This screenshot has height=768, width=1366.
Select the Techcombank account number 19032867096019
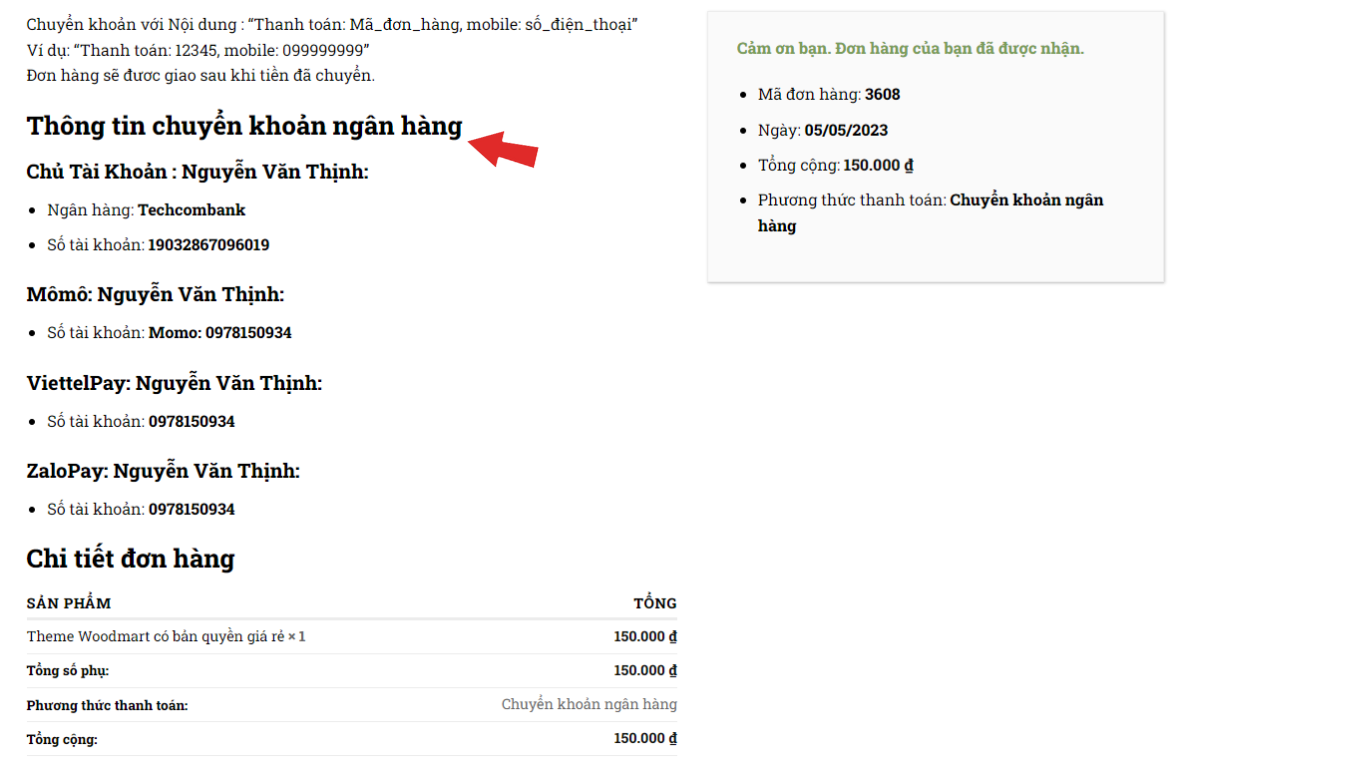tap(208, 245)
